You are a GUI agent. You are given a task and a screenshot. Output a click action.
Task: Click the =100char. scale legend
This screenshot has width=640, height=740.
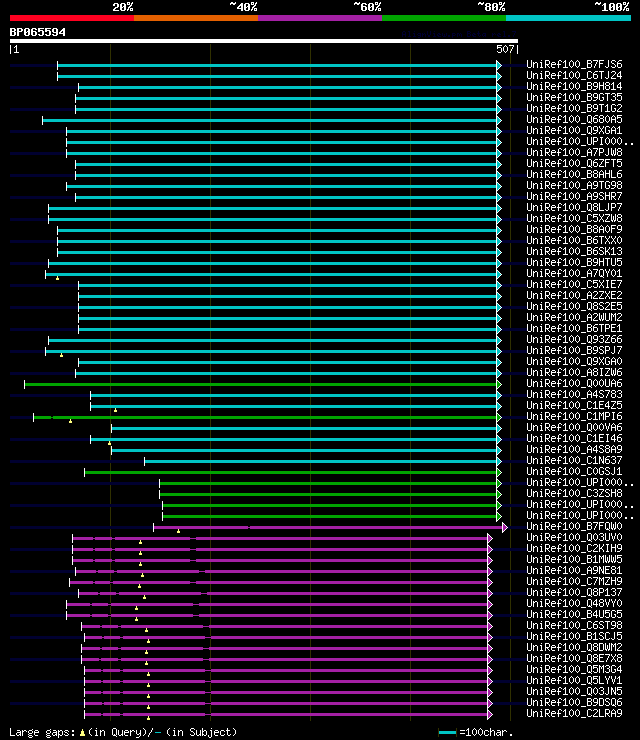pyautogui.click(x=476, y=732)
